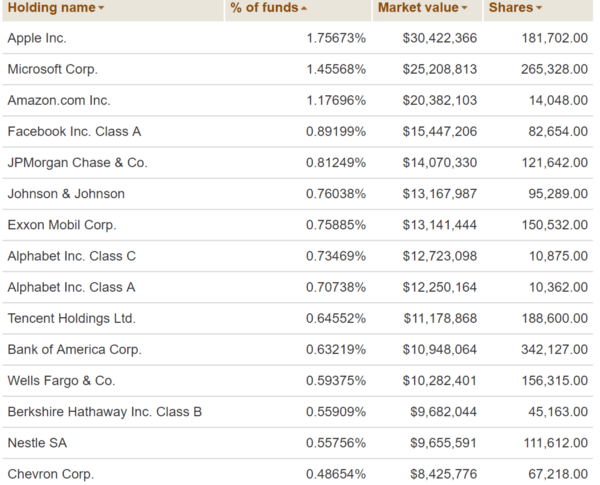Click Berkshire Hathaway Inc. Class B holding
The image size is (600, 485).
105,412
